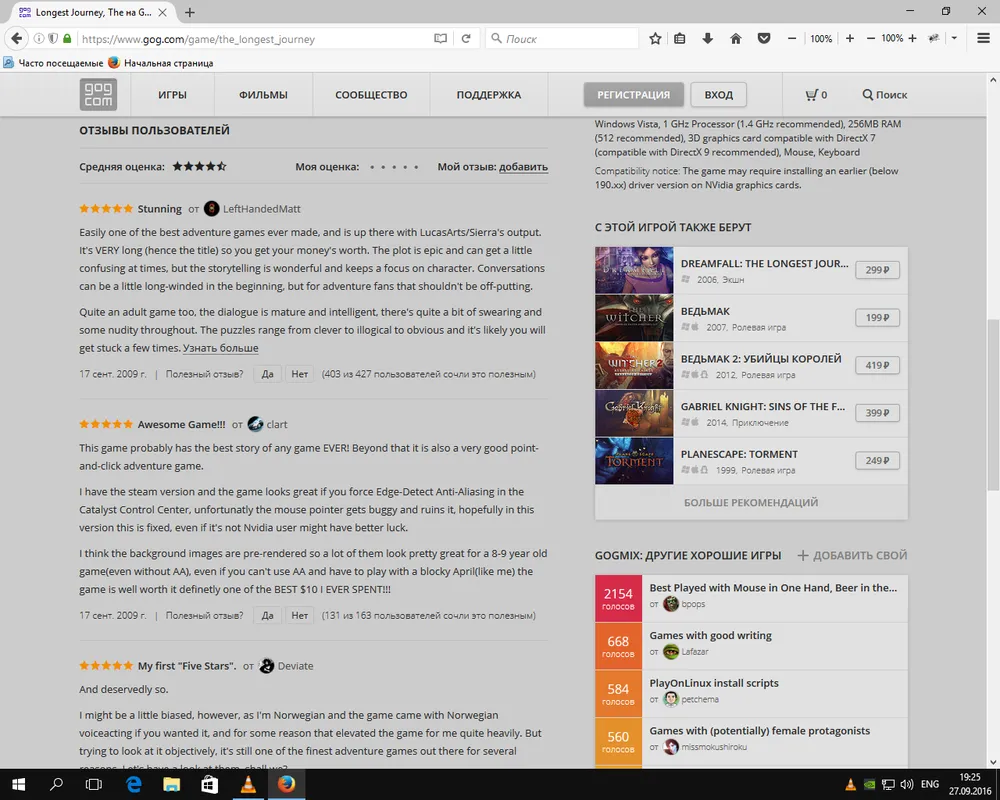The width and height of the screenshot is (1000, 800).
Task: Open Windows taskbar search
Action: tap(56, 784)
